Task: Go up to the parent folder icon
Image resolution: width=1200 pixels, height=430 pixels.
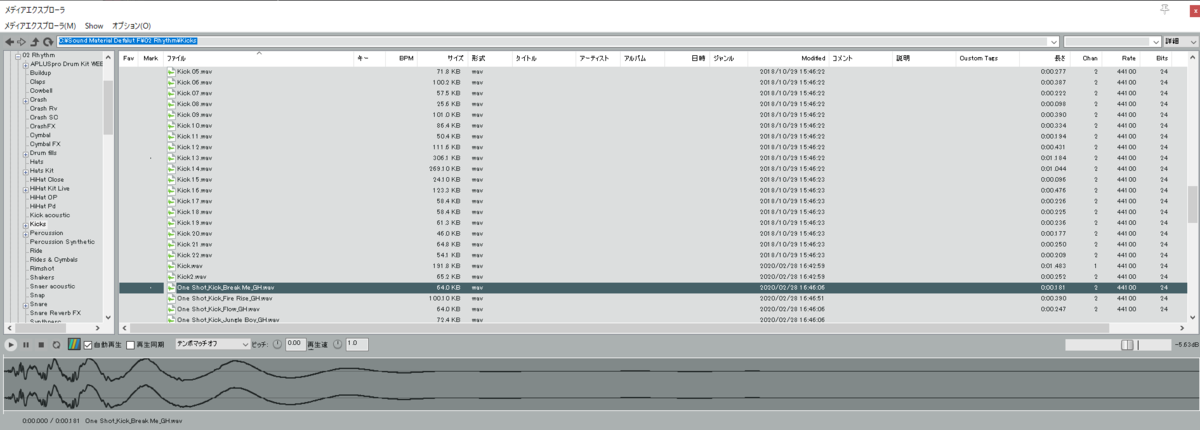Action: pos(34,41)
